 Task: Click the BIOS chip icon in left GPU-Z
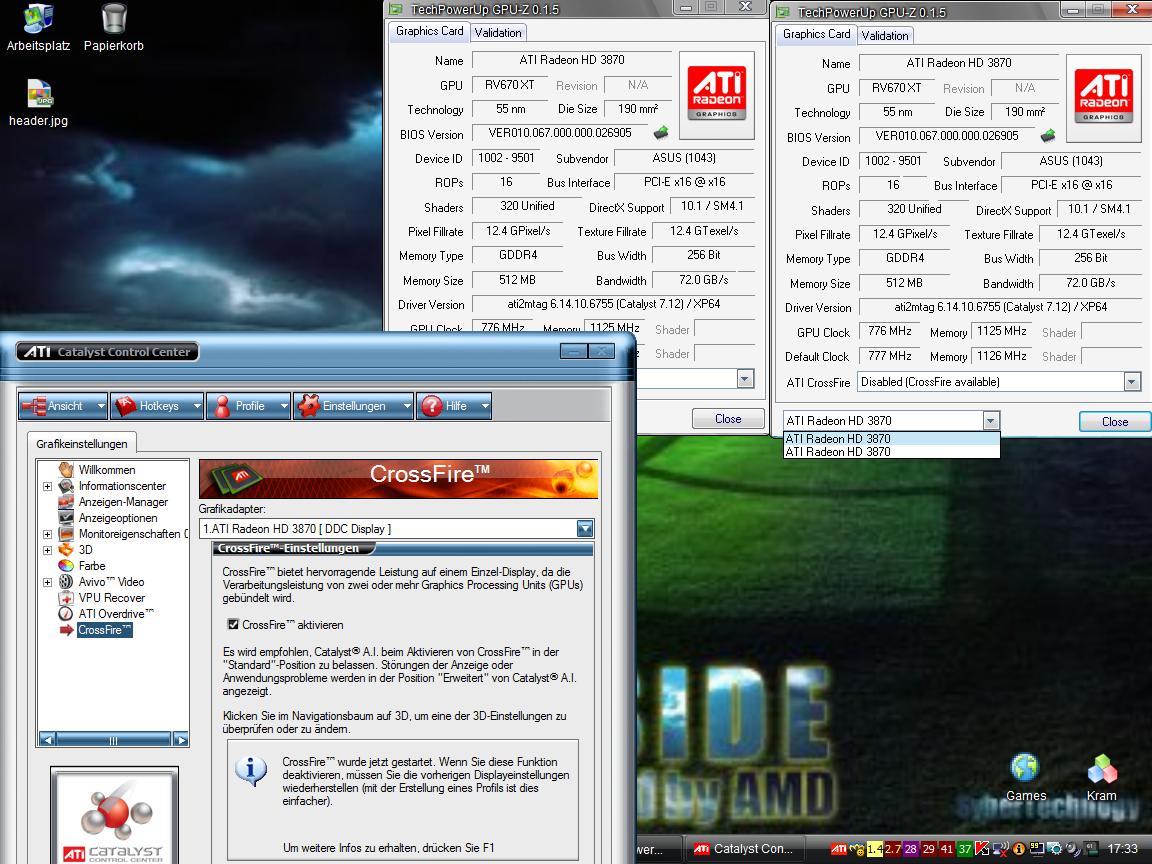661,133
